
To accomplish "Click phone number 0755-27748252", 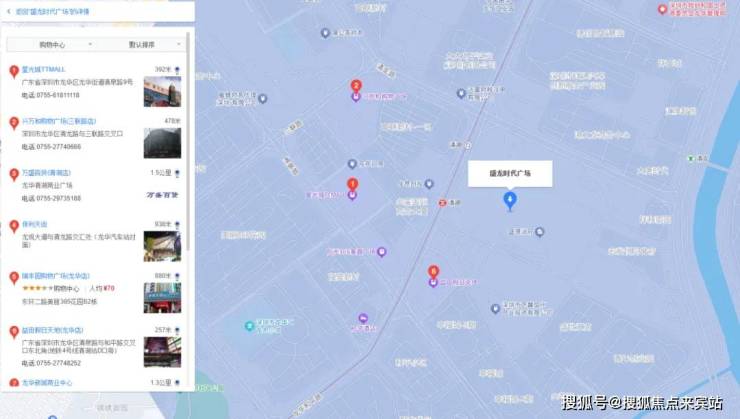I will [x=59, y=363].
